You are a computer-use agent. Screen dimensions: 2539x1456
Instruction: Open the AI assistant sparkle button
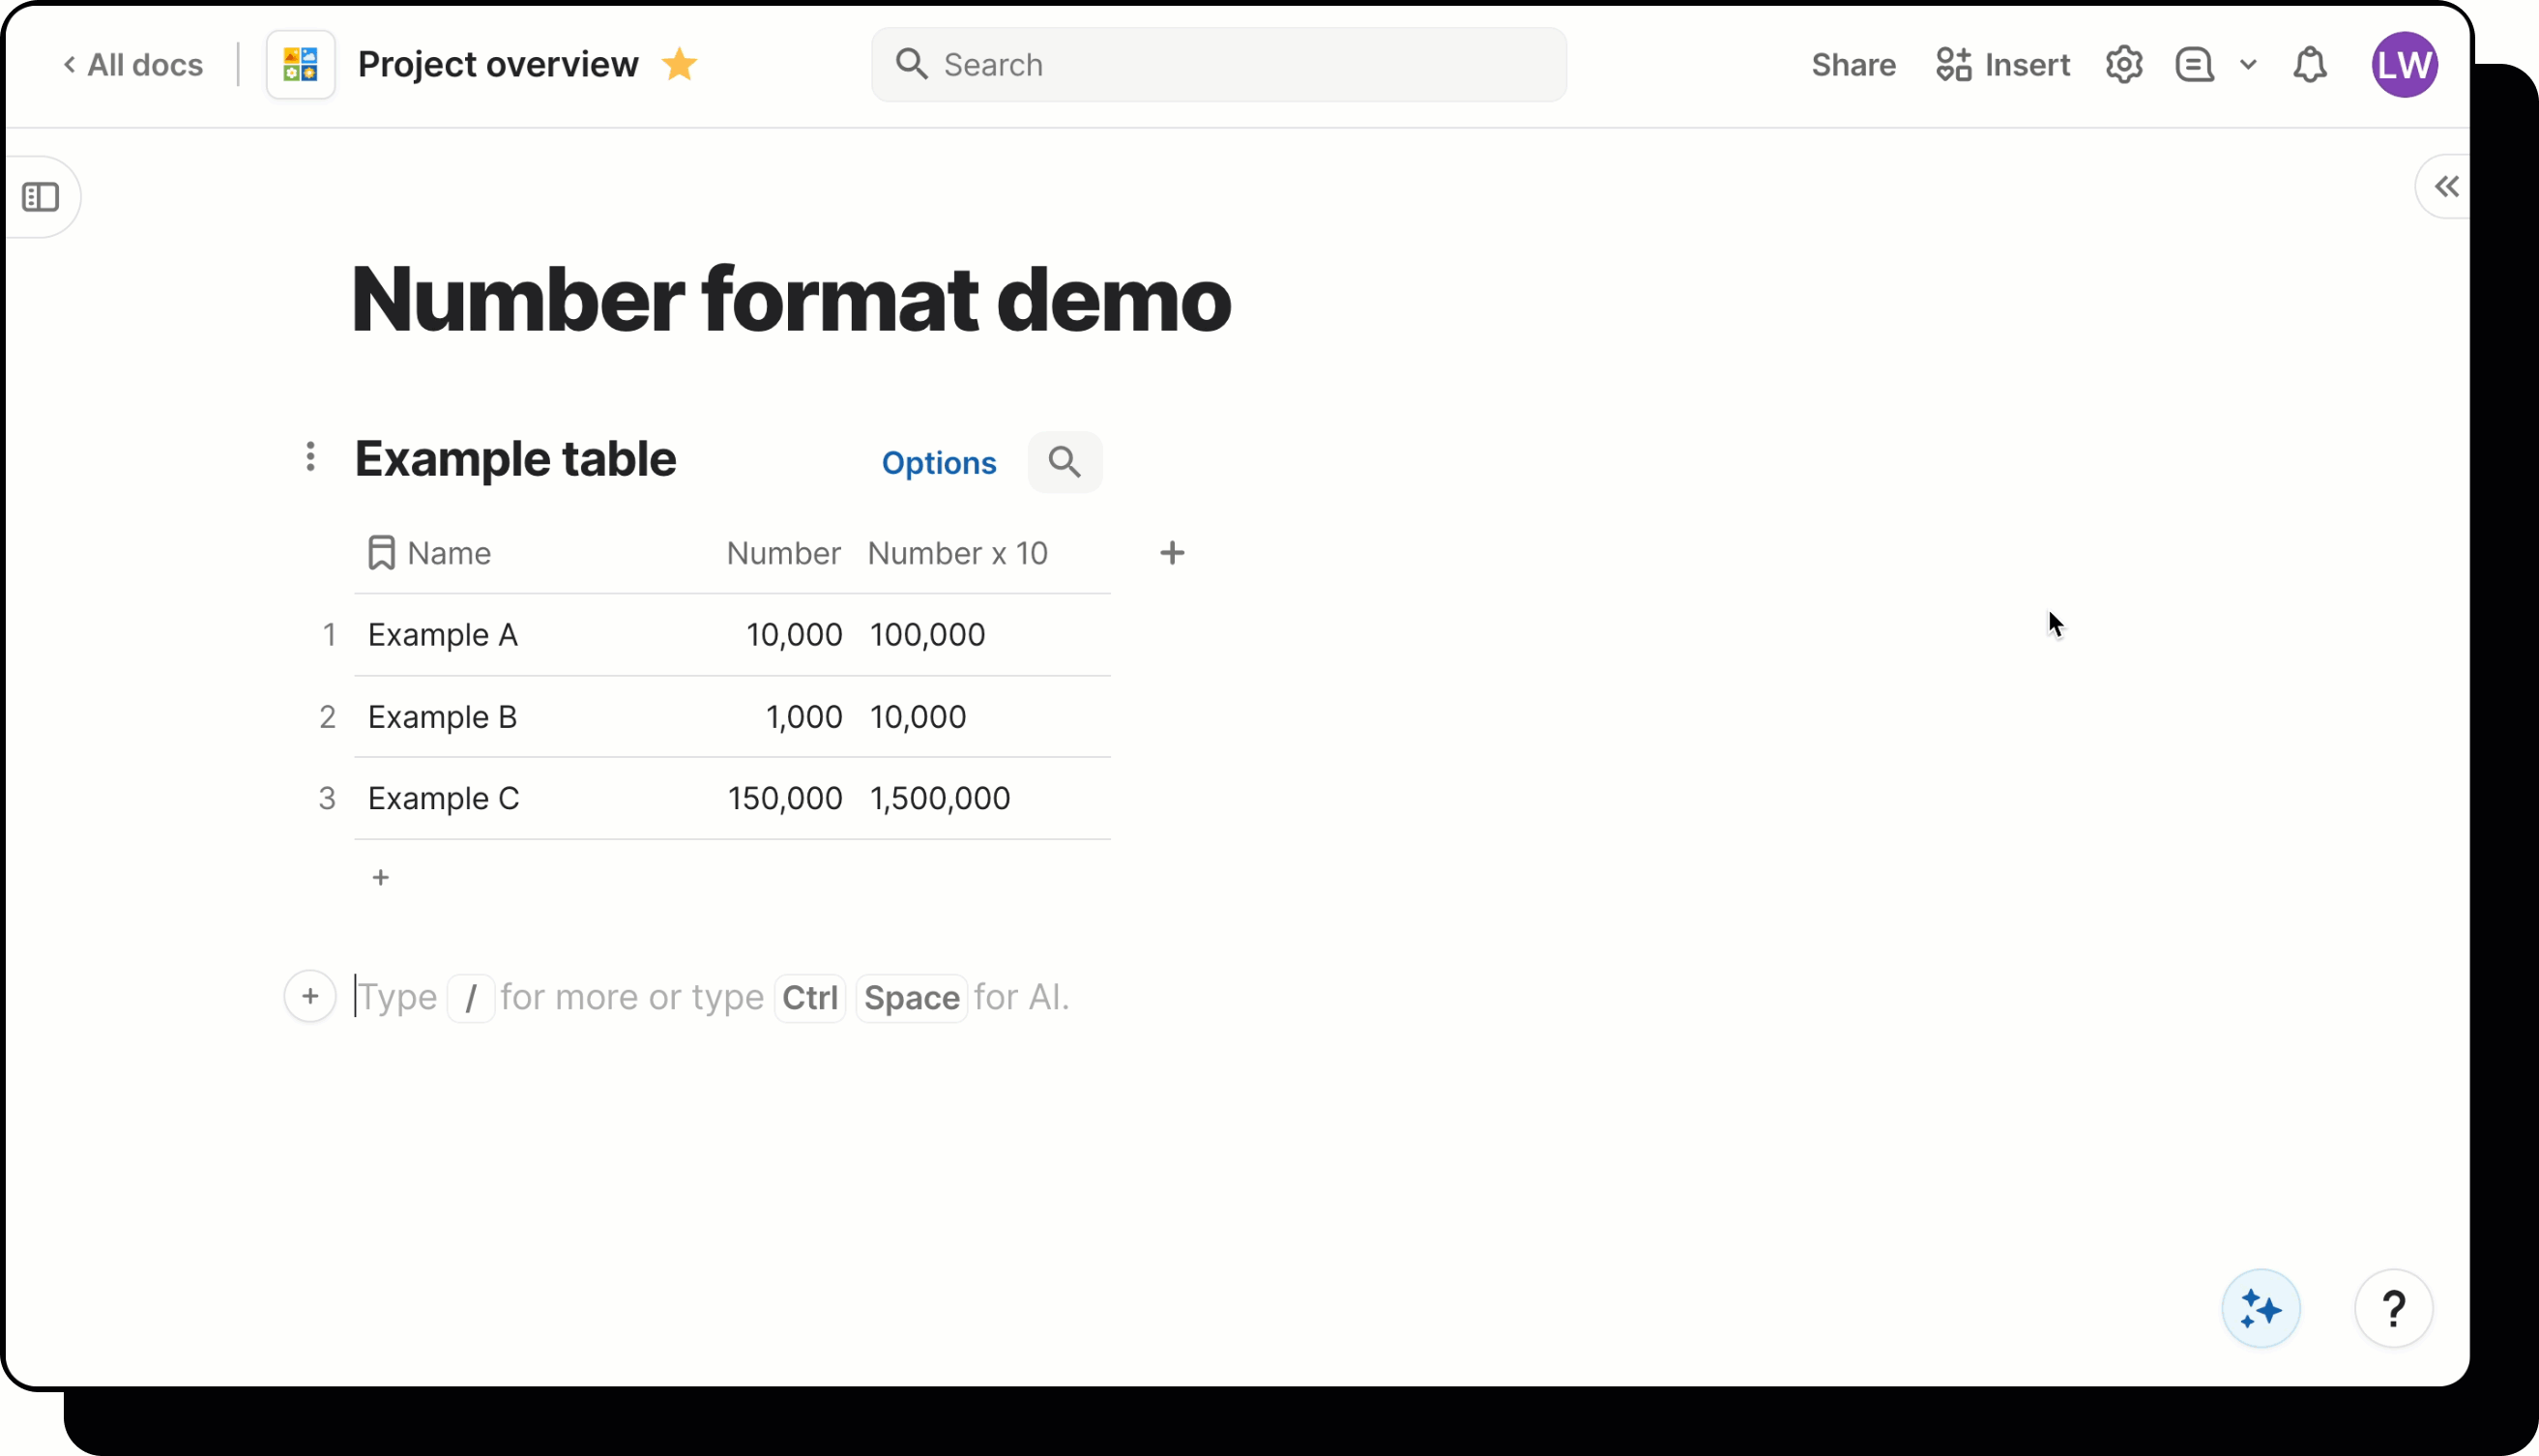point(2261,1309)
